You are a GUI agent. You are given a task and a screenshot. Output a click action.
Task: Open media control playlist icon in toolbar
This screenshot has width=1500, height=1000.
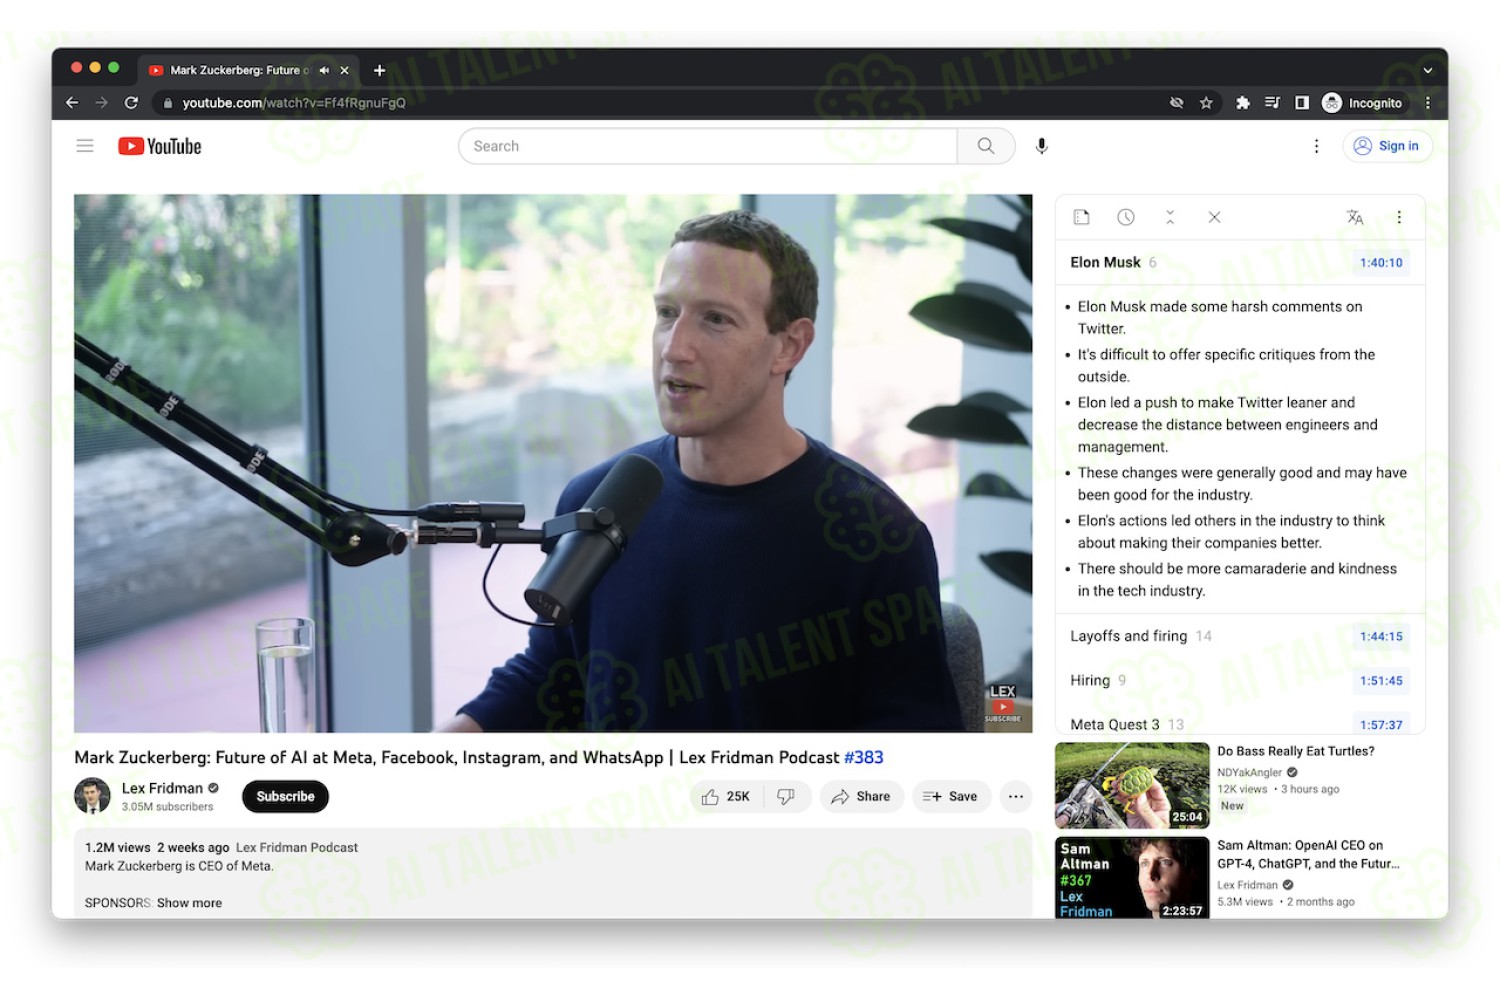pos(1272,102)
